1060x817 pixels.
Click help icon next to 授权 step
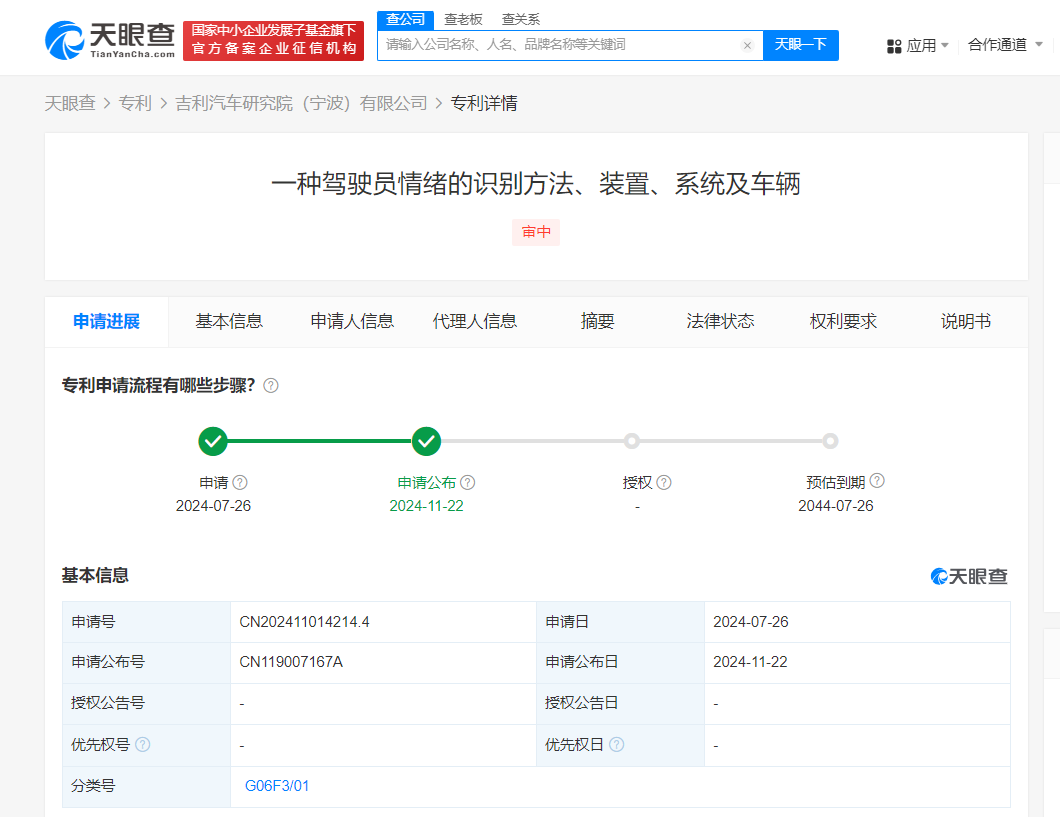coord(664,482)
